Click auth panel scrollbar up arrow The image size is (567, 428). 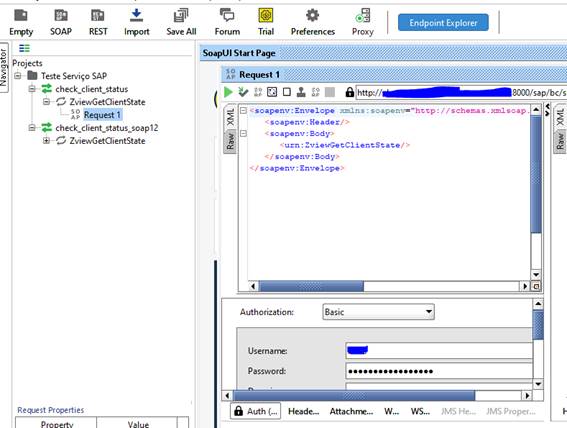click(538, 304)
